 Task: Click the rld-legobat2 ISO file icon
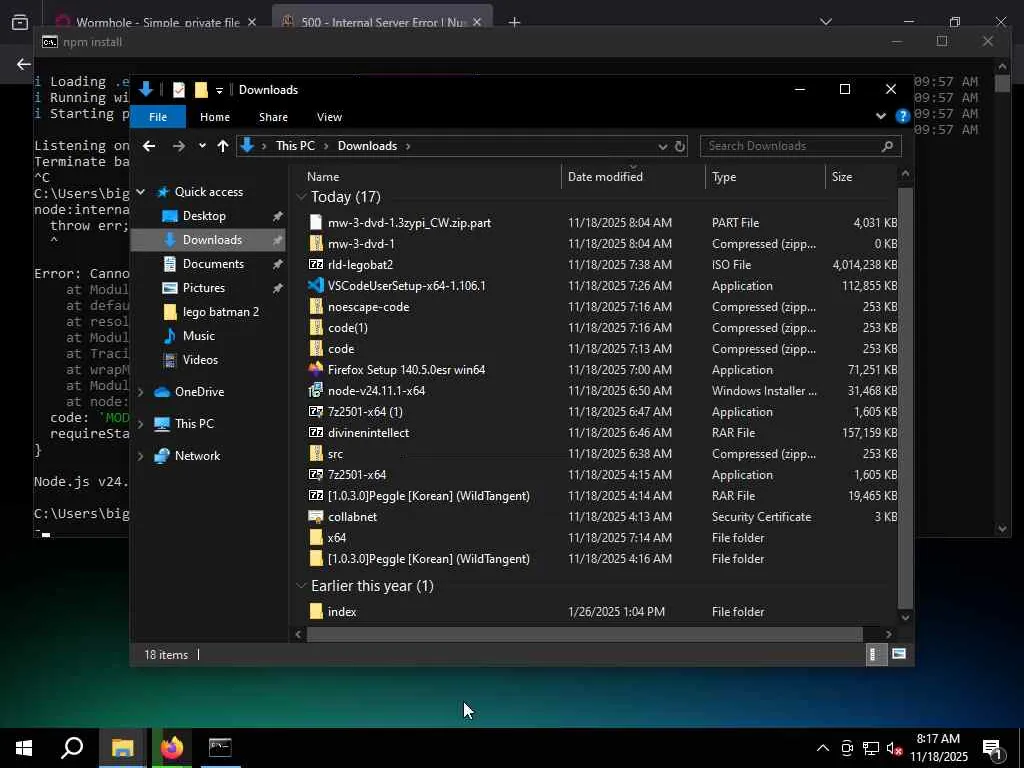click(x=316, y=264)
